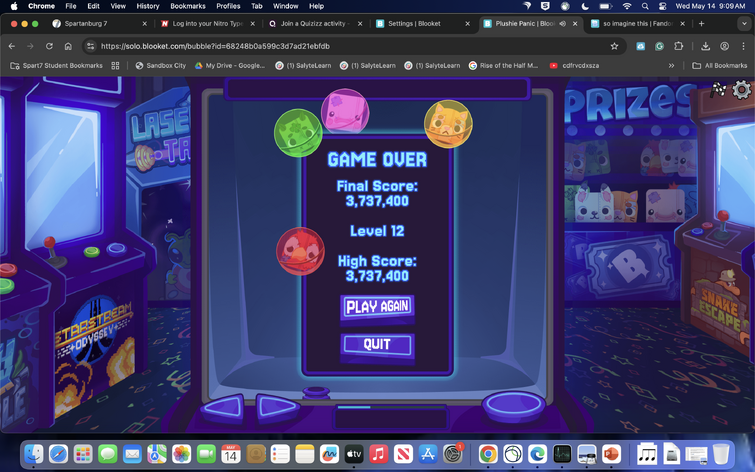
Task: Open PowerPoint from the Dock
Action: pyautogui.click(x=611, y=454)
